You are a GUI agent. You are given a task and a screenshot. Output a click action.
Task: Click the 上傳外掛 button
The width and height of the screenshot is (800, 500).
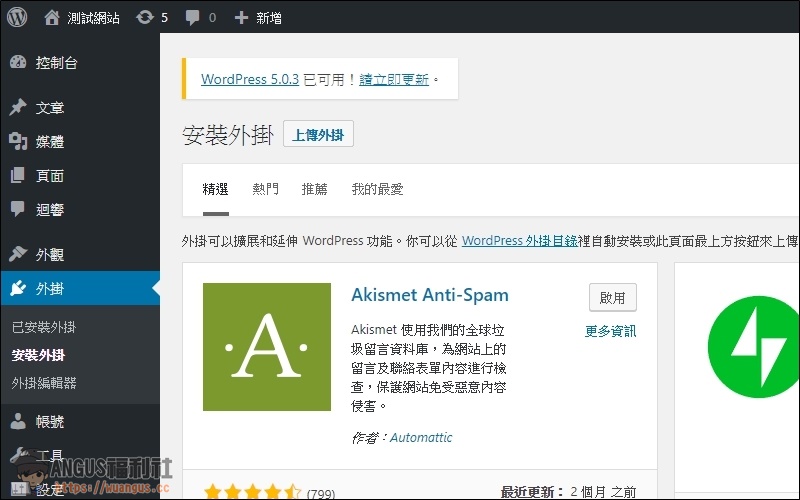pyautogui.click(x=318, y=135)
